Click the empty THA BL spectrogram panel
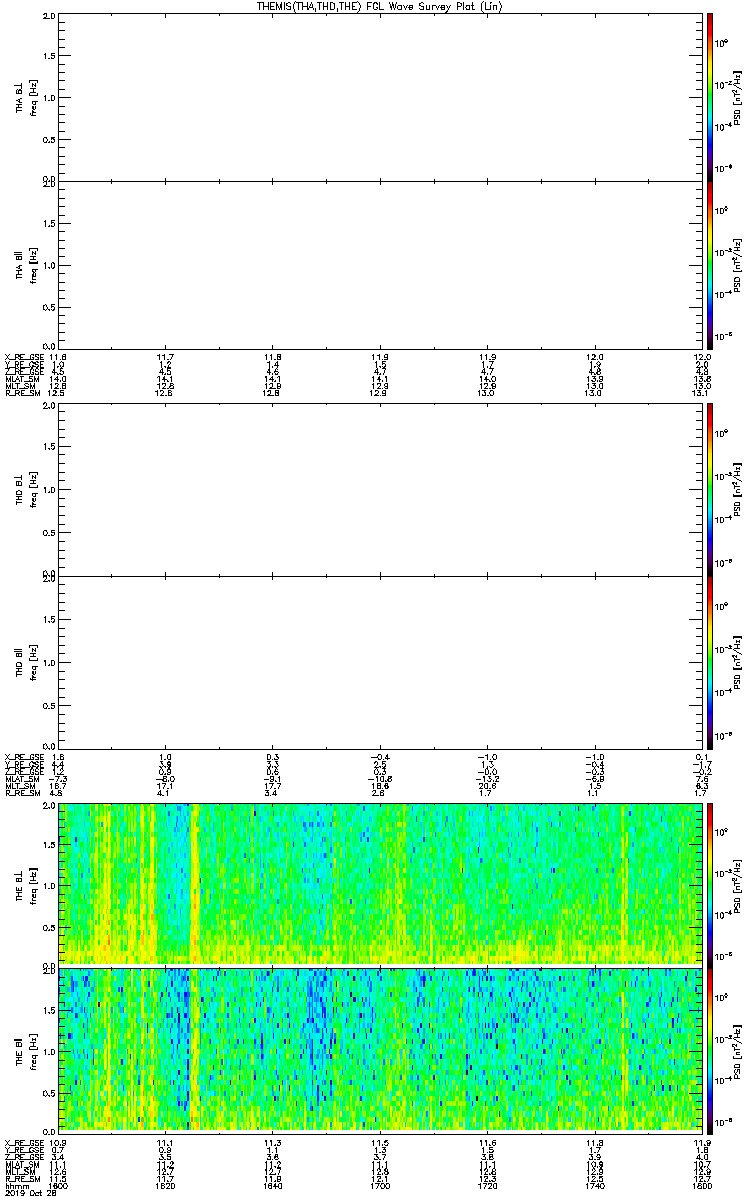This screenshot has height=1200, width=750. 379,97
